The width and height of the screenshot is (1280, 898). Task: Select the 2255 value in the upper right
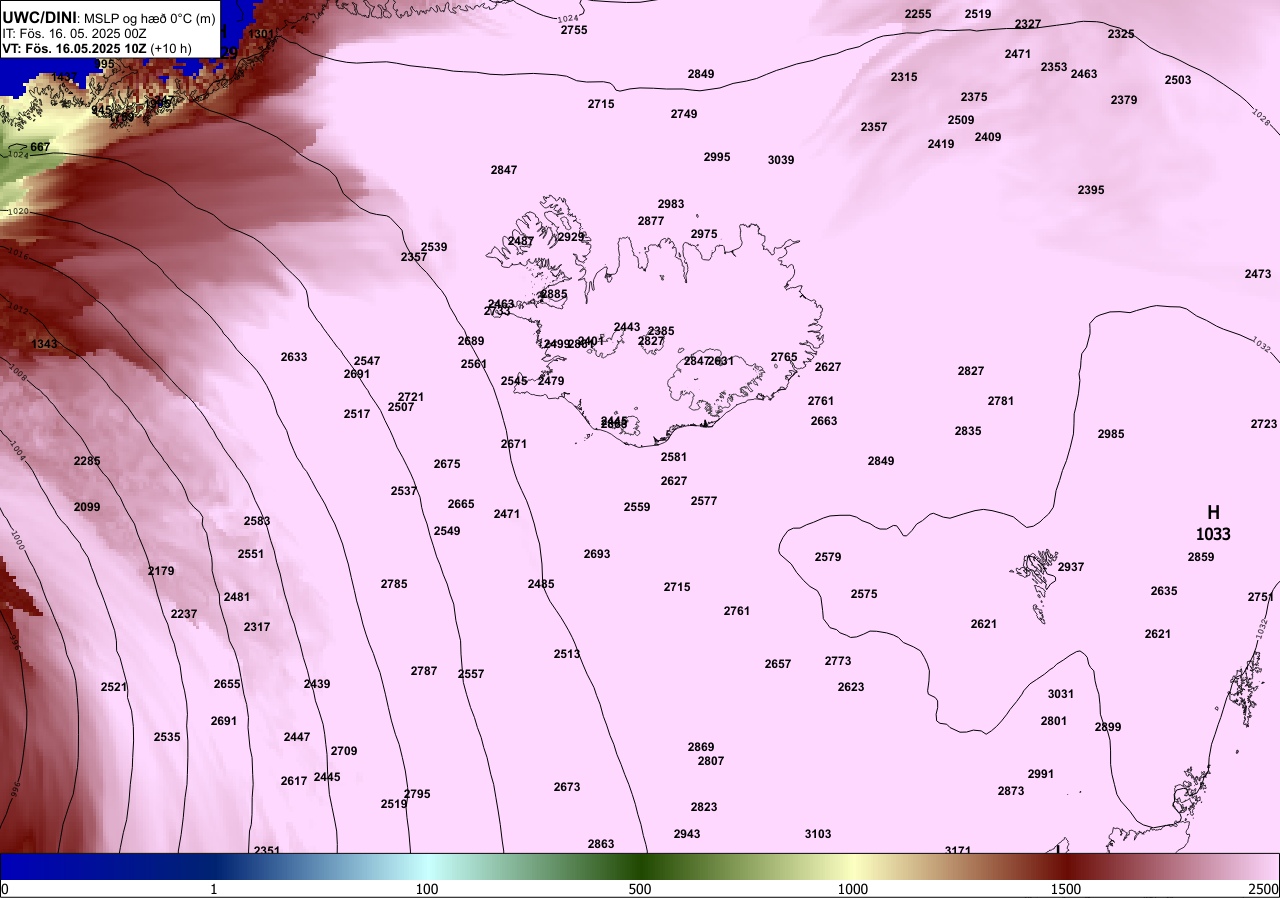point(918,14)
